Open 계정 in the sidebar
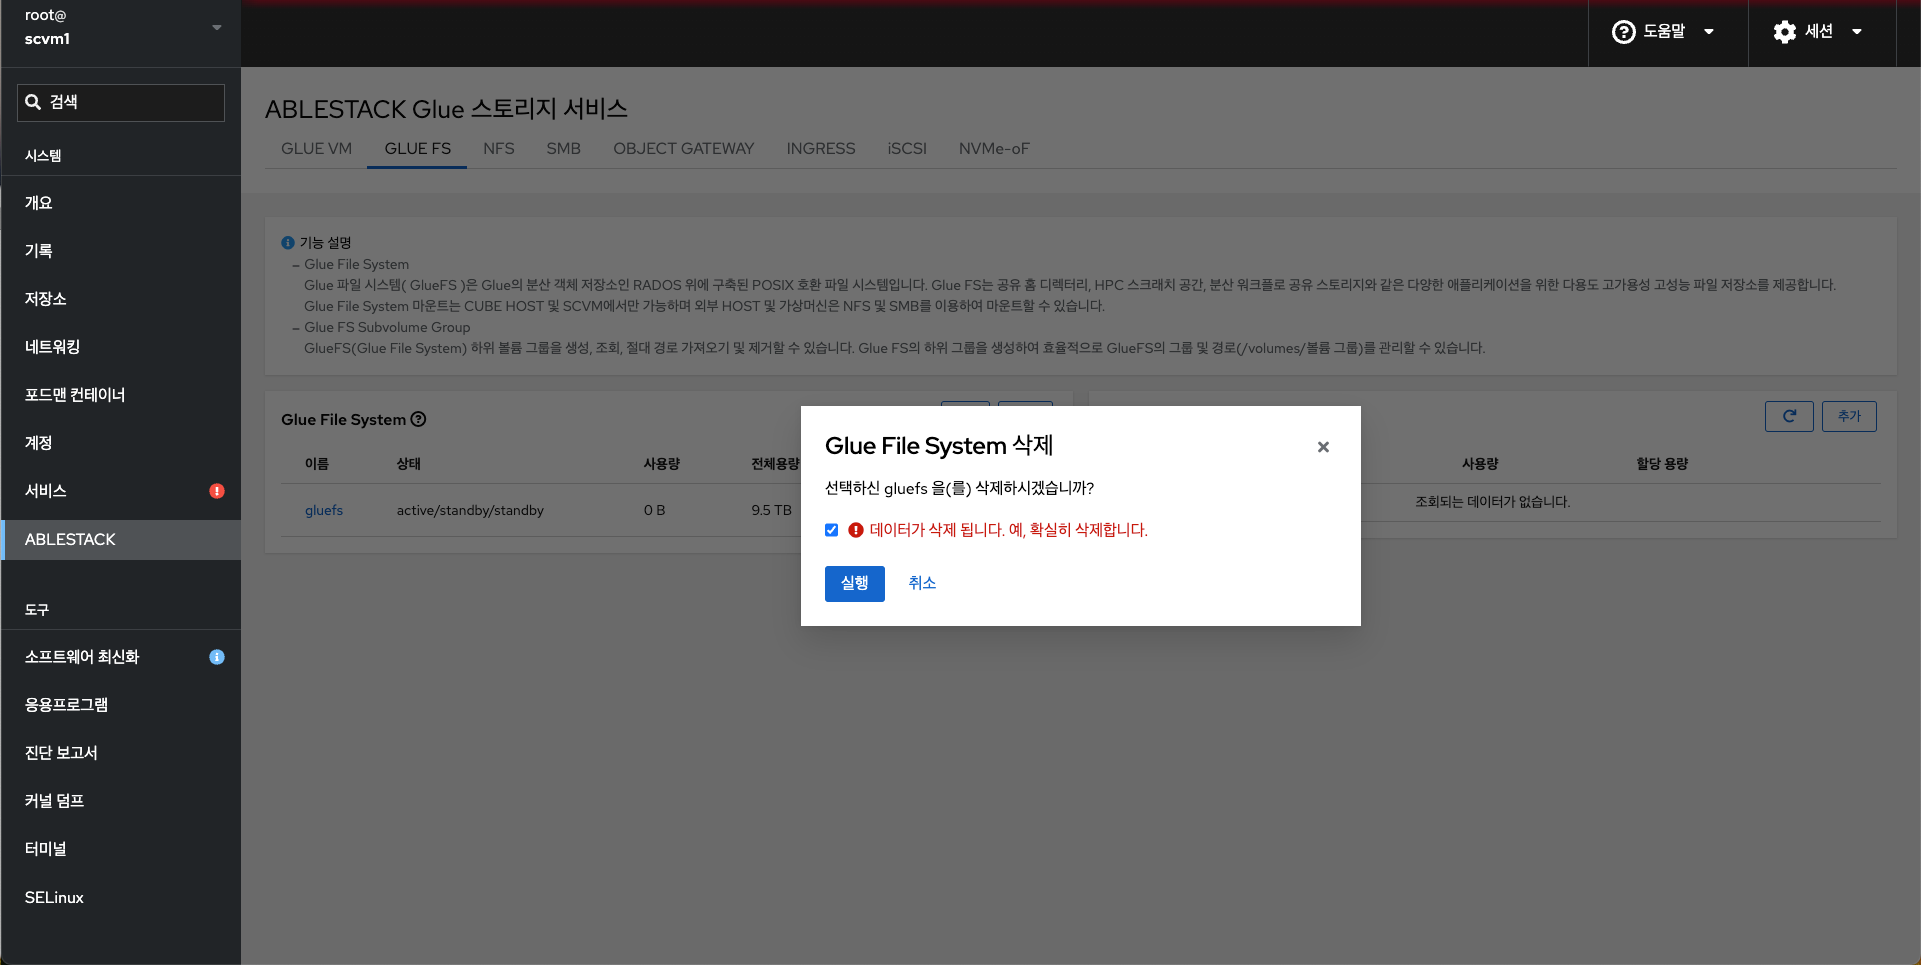The image size is (1921, 965). pyautogui.click(x=121, y=443)
